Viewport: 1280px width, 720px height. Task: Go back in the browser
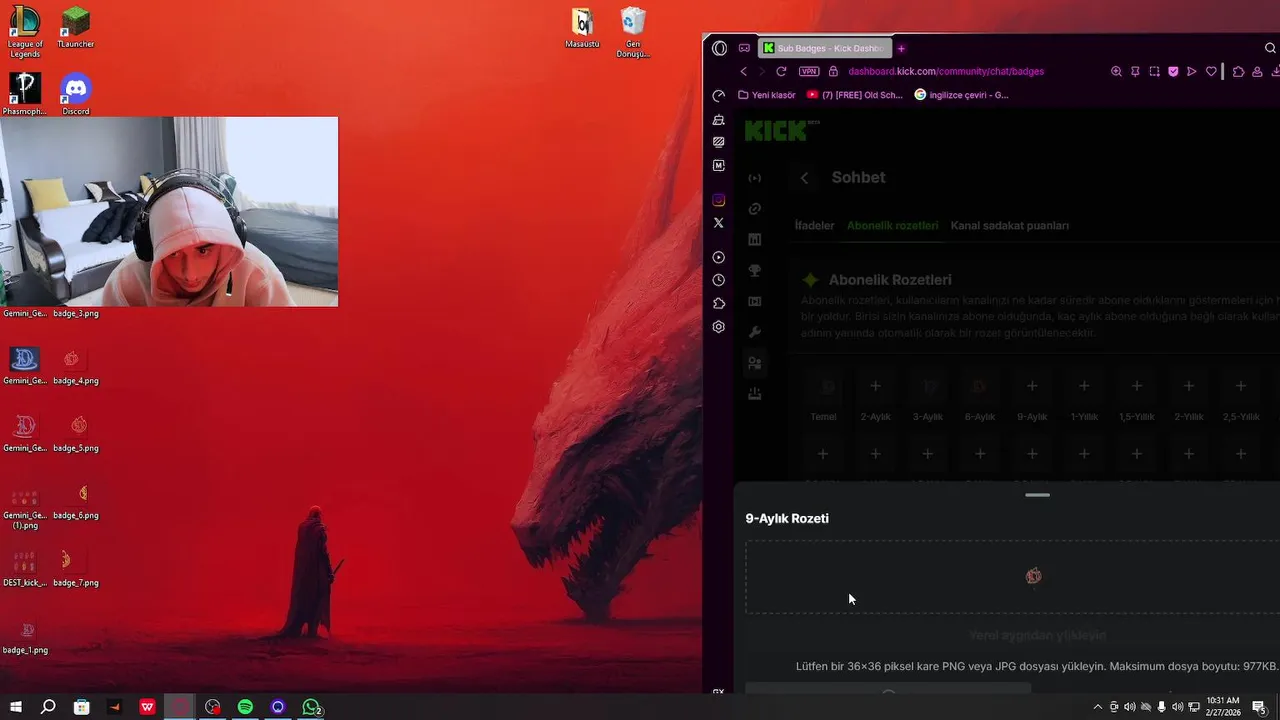click(x=743, y=71)
